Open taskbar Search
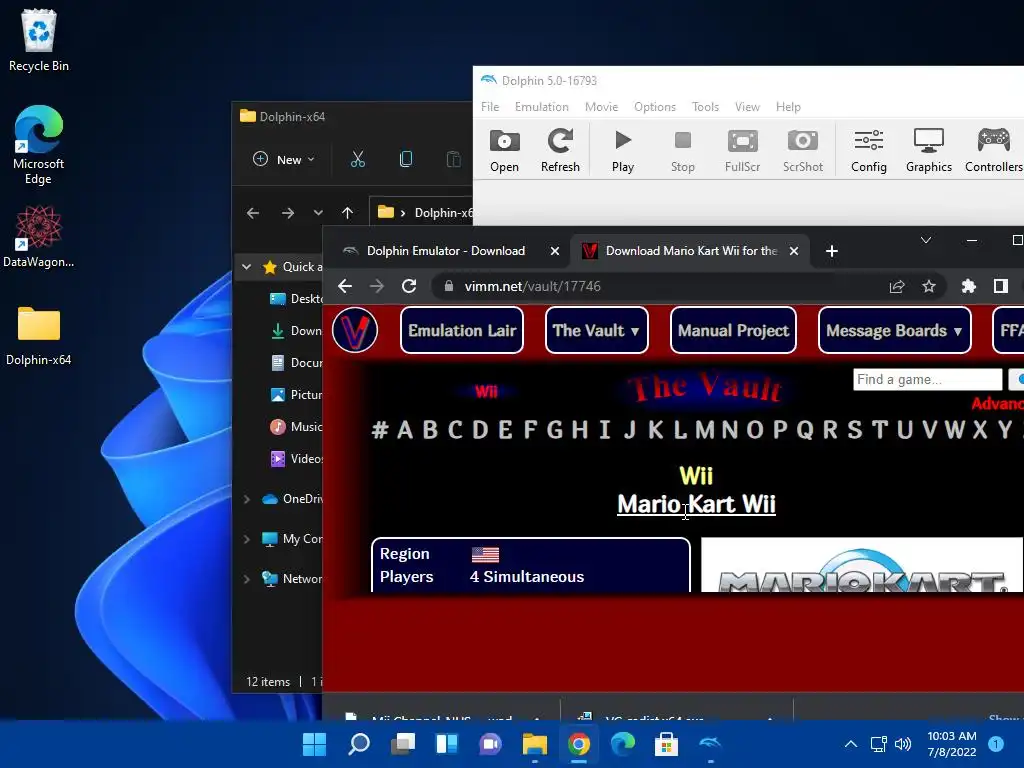1024x768 pixels. [359, 744]
